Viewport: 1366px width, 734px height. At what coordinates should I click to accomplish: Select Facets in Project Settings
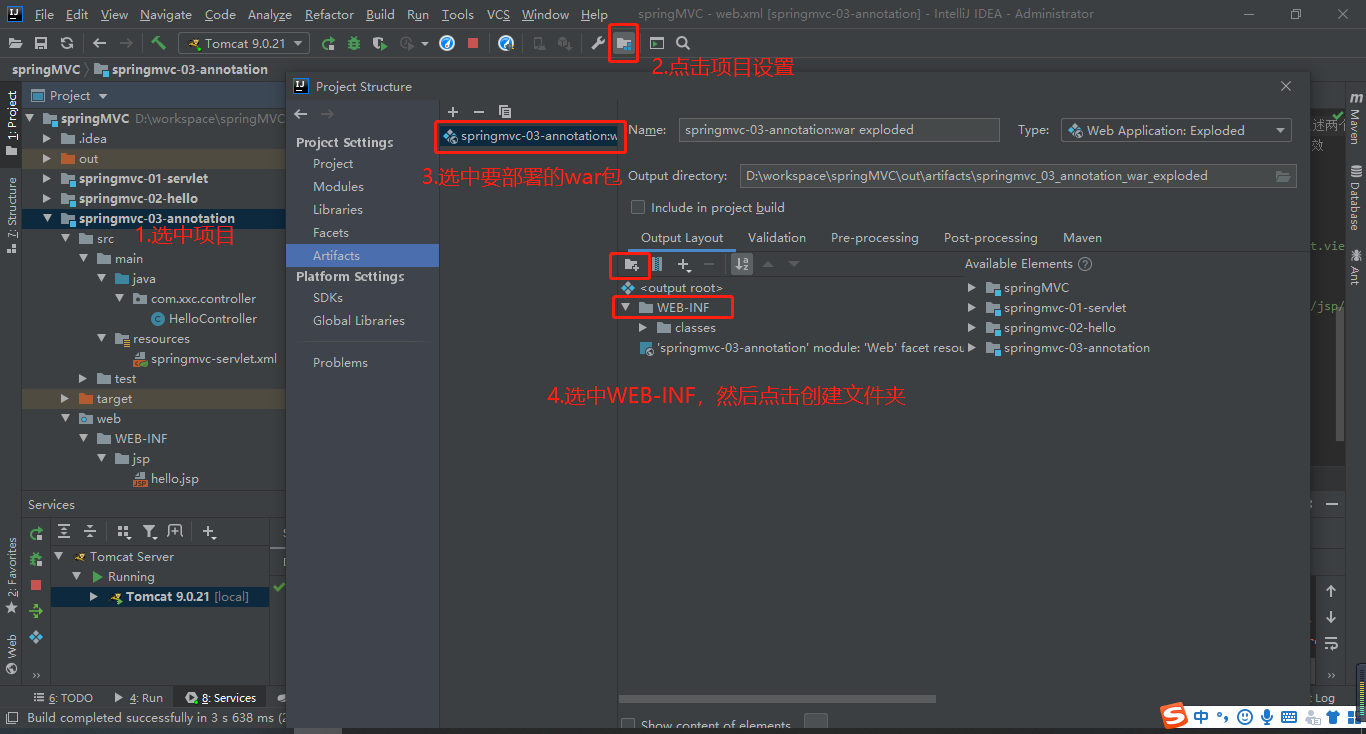click(330, 232)
